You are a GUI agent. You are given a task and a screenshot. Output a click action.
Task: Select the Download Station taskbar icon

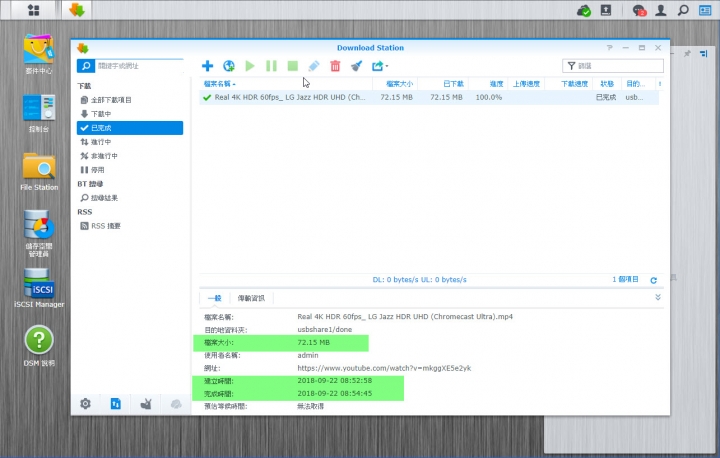click(77, 10)
